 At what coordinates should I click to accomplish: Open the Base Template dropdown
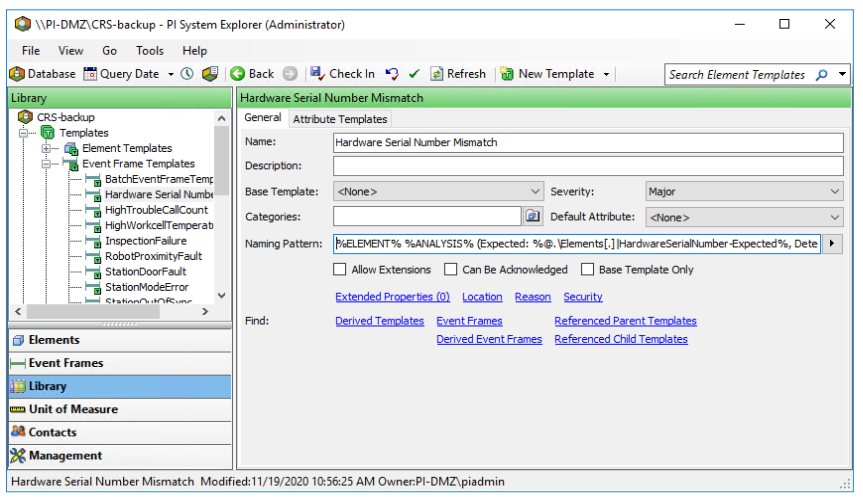[x=438, y=192]
